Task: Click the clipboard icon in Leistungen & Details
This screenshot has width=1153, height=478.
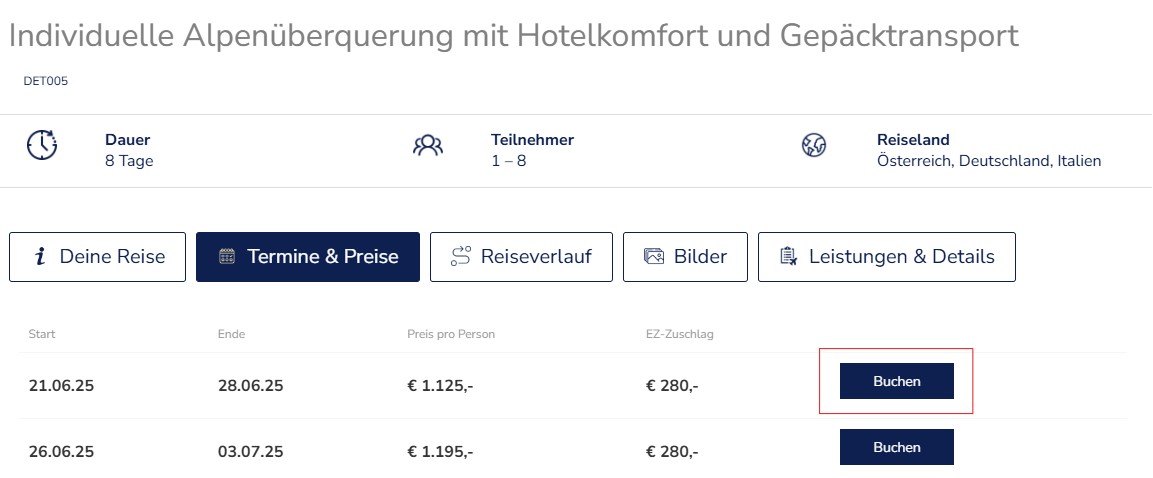Action: coord(788,257)
